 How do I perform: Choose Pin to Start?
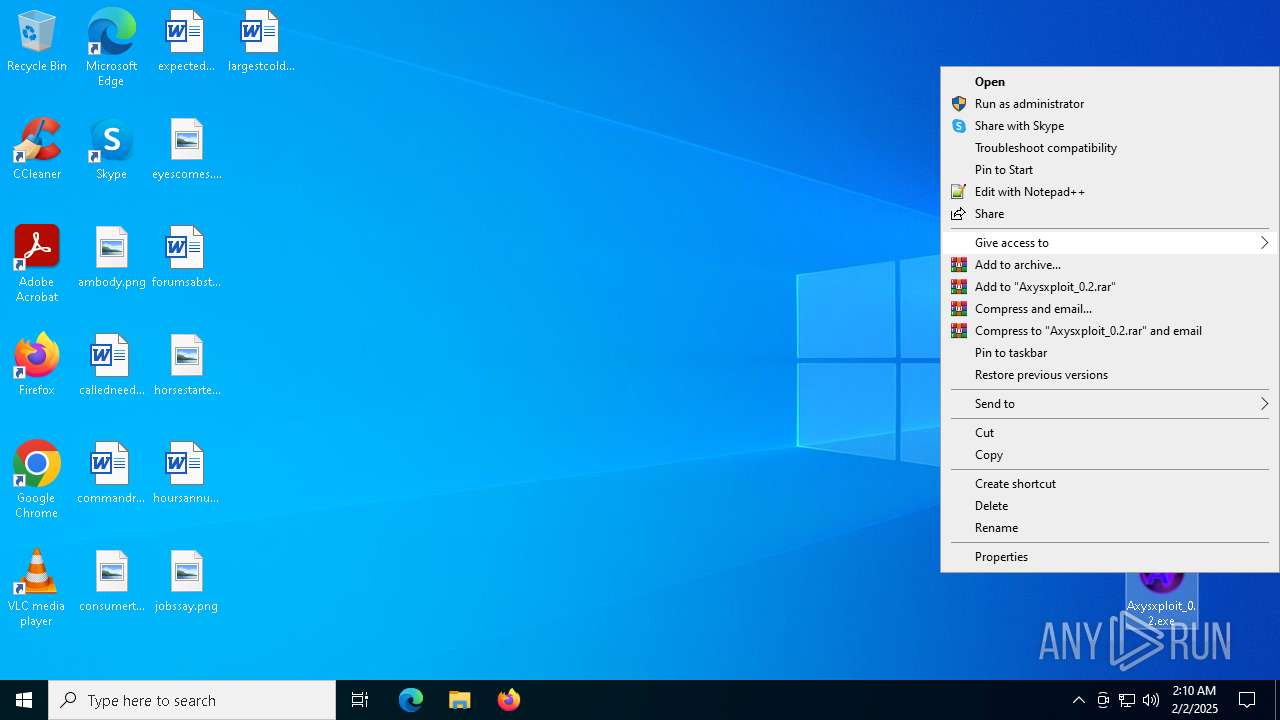(1110, 170)
